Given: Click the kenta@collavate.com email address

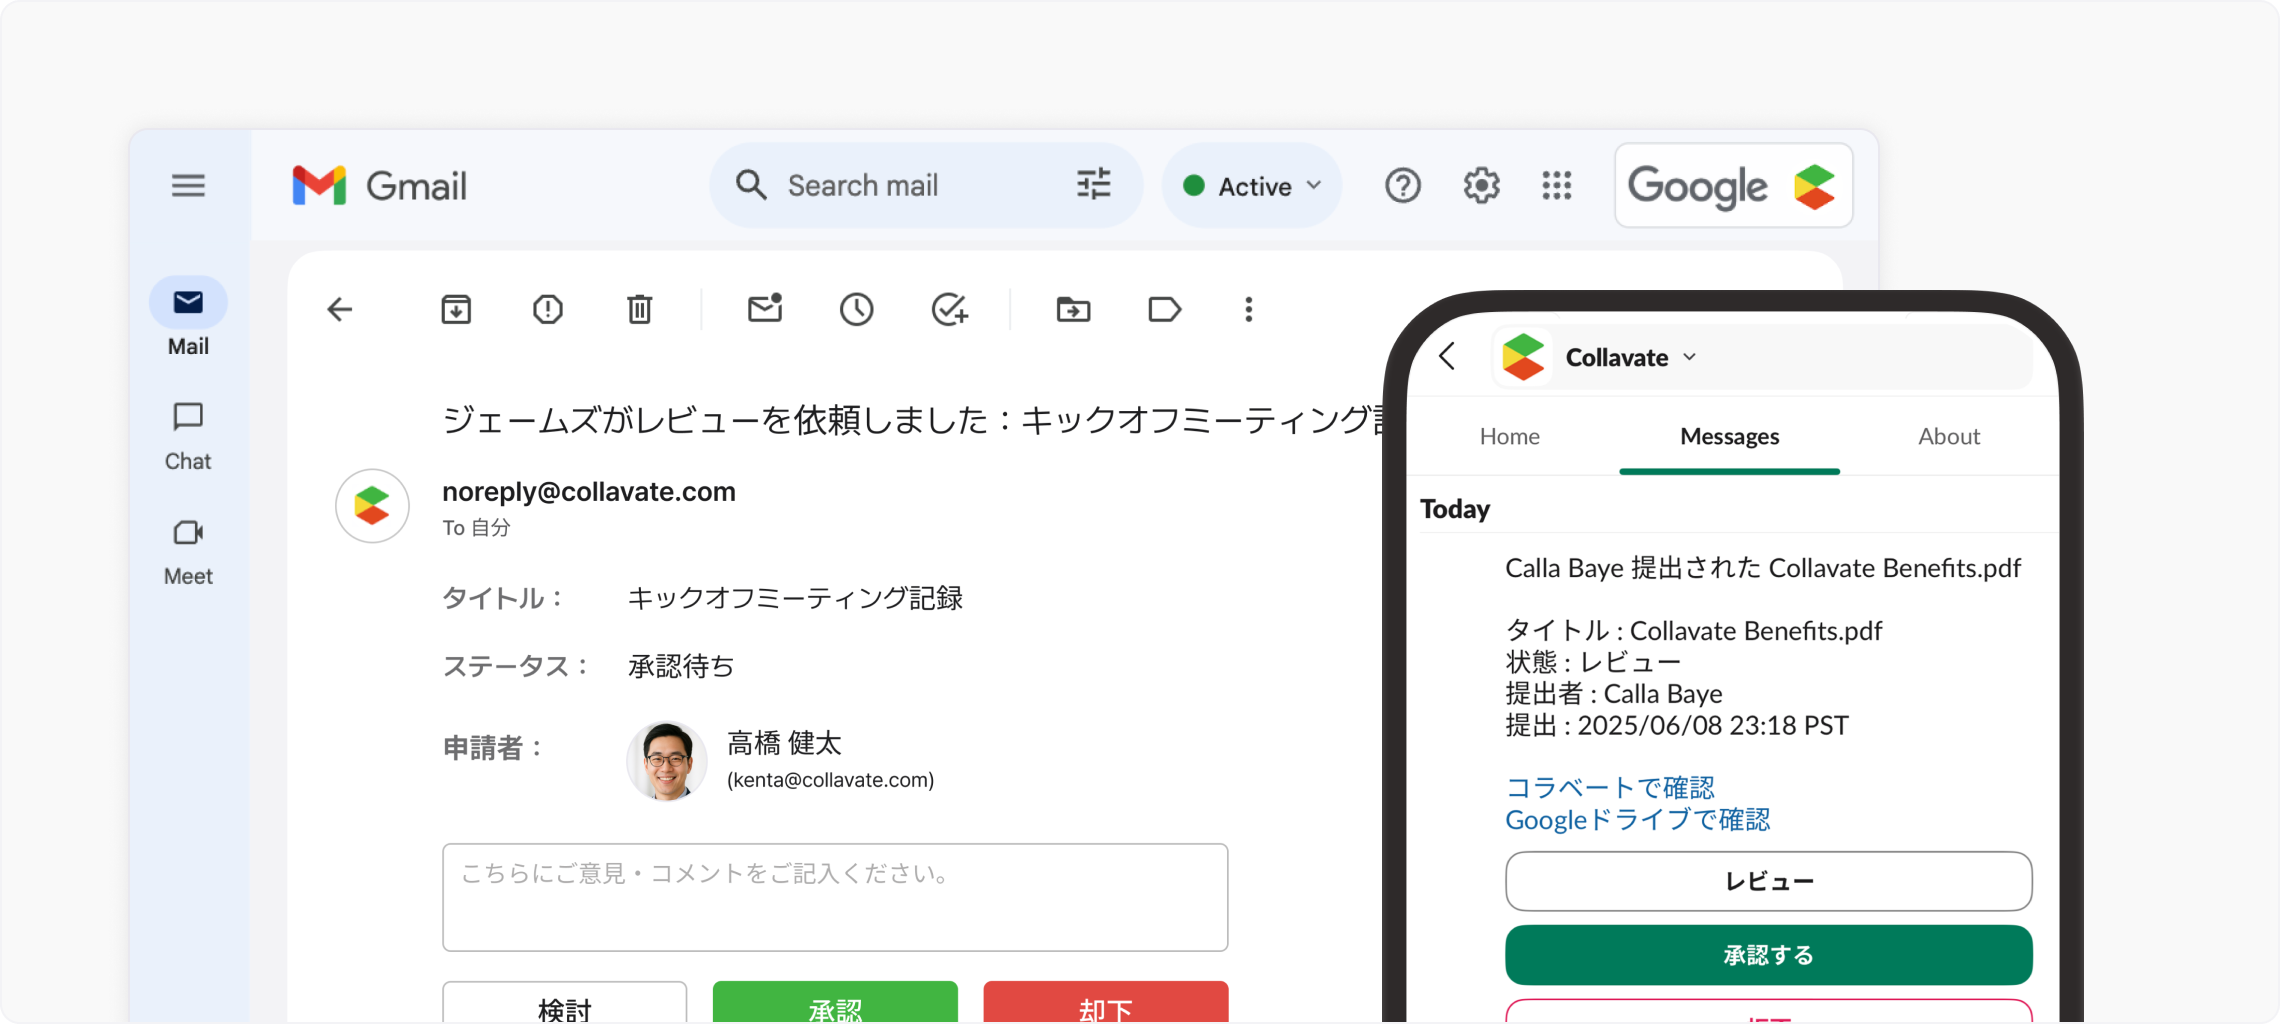Looking at the screenshot, I should pos(831,781).
